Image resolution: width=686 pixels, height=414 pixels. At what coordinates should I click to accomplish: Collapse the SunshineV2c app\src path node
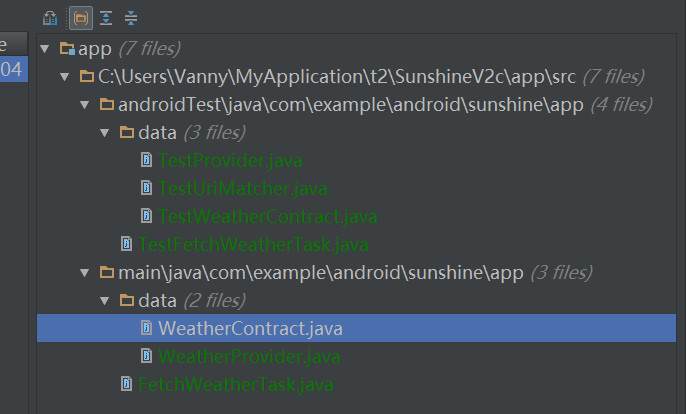point(65,77)
